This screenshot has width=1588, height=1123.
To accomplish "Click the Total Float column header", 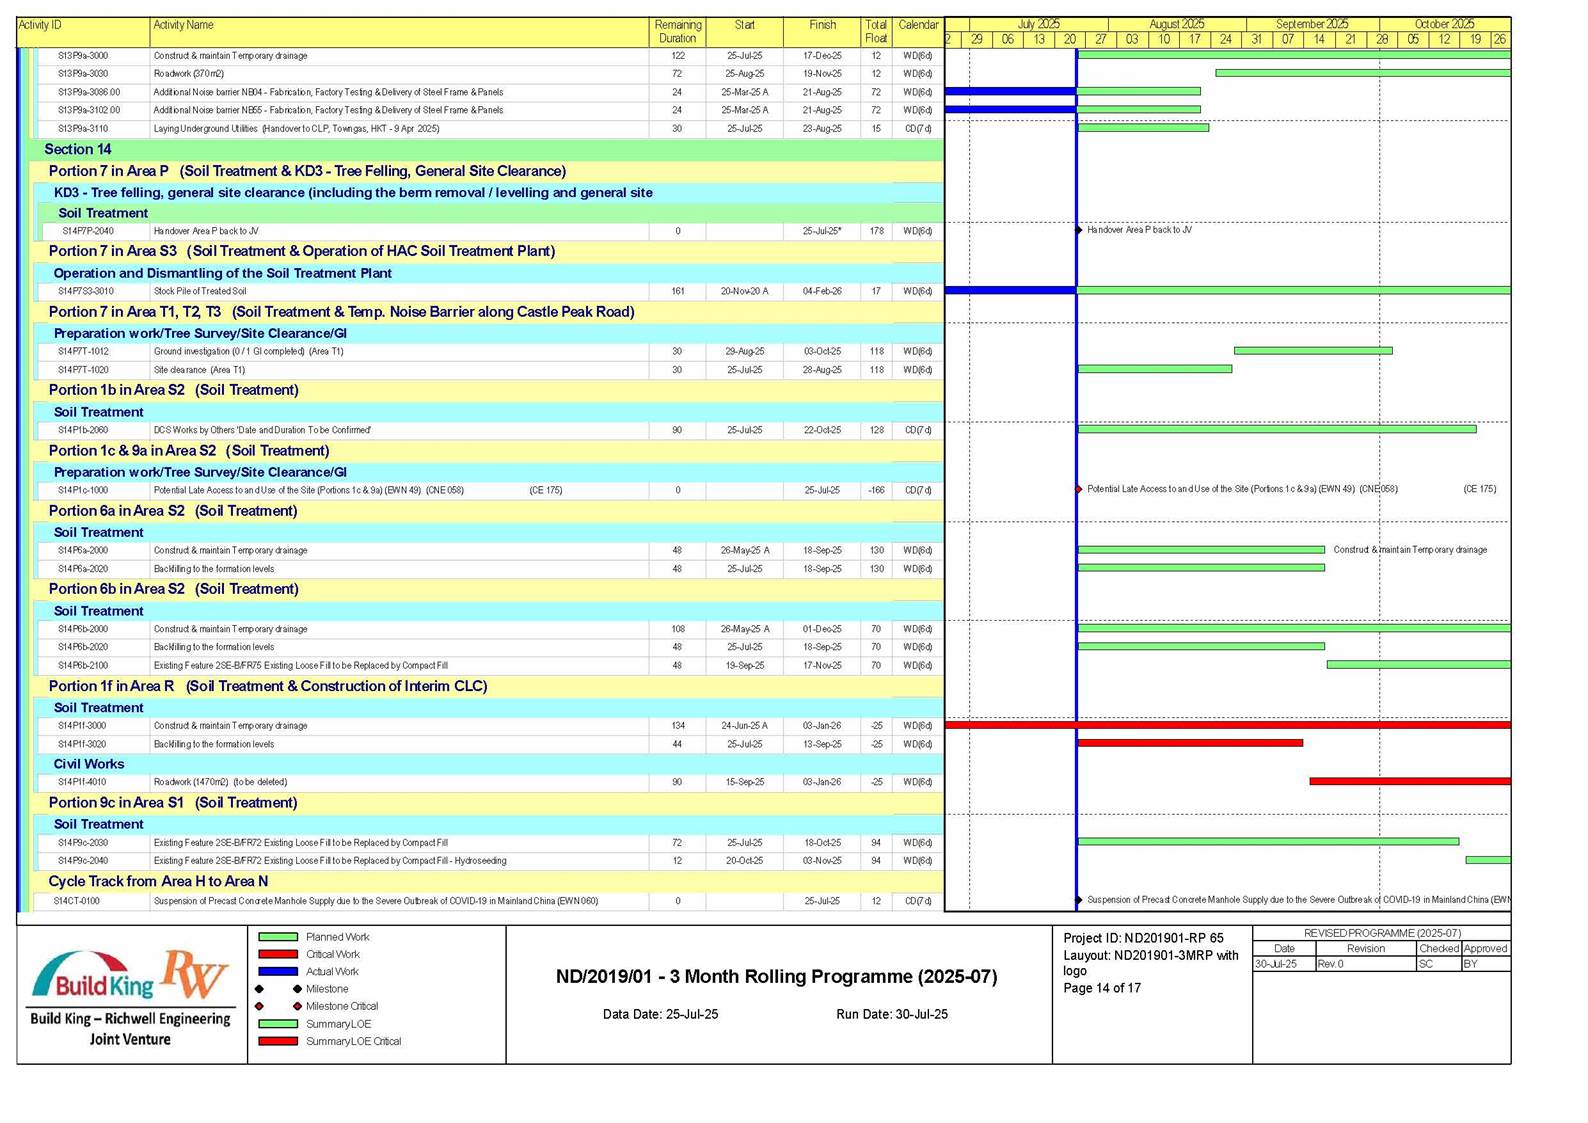I will pos(876,32).
